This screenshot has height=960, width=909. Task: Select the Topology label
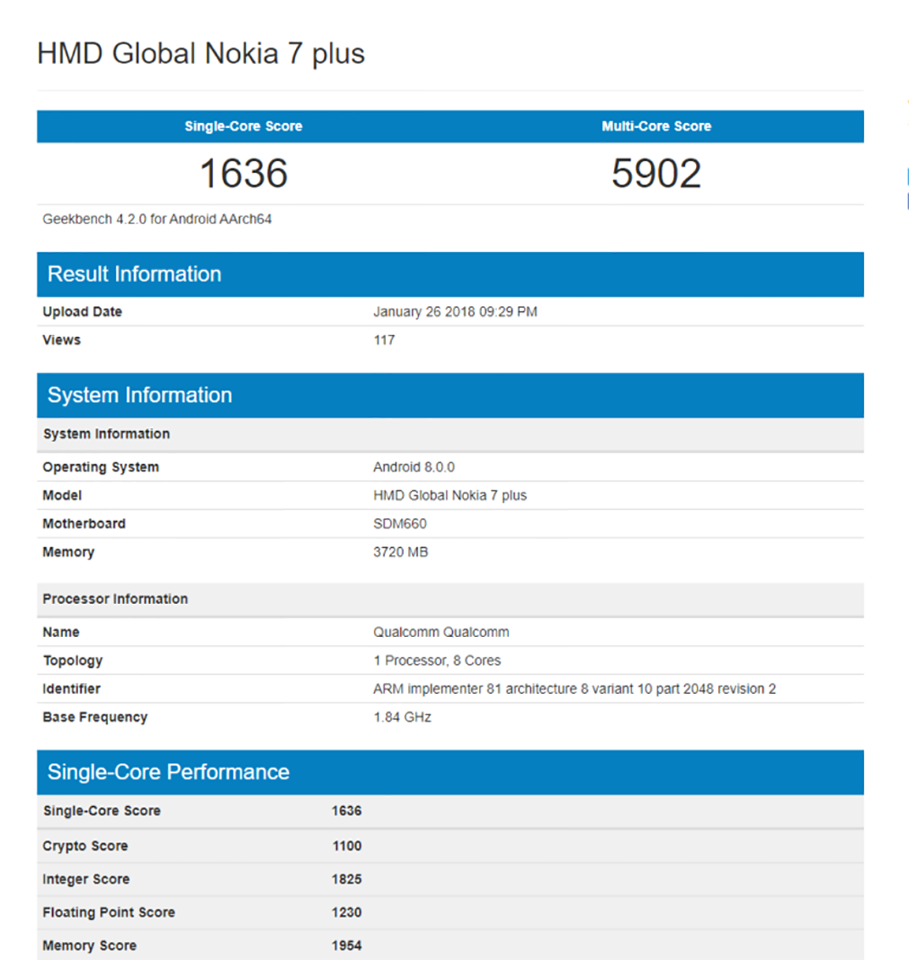click(x=72, y=661)
